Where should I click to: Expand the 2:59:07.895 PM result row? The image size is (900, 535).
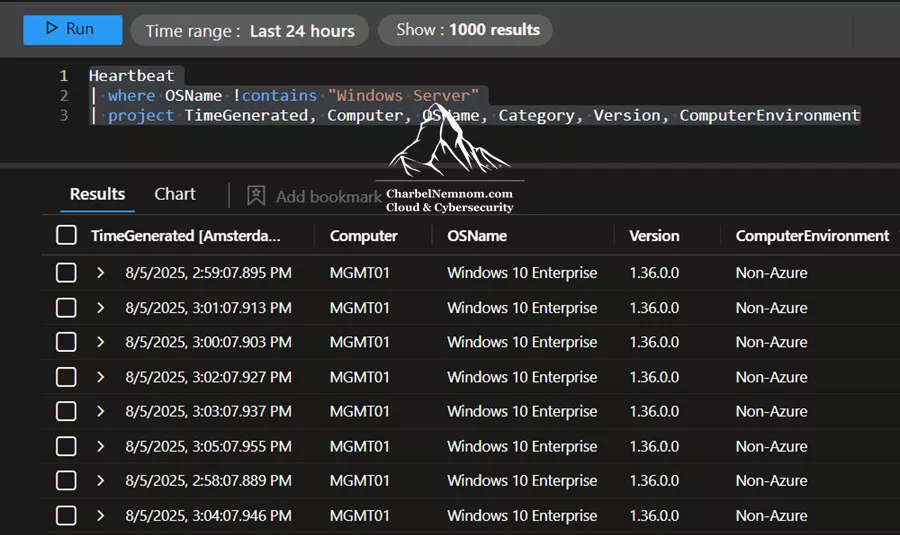(x=100, y=273)
